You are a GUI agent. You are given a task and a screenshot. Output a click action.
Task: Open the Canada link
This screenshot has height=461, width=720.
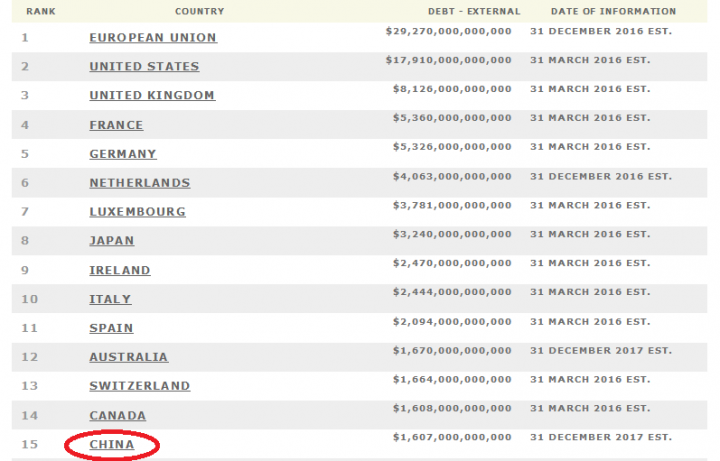(x=118, y=416)
